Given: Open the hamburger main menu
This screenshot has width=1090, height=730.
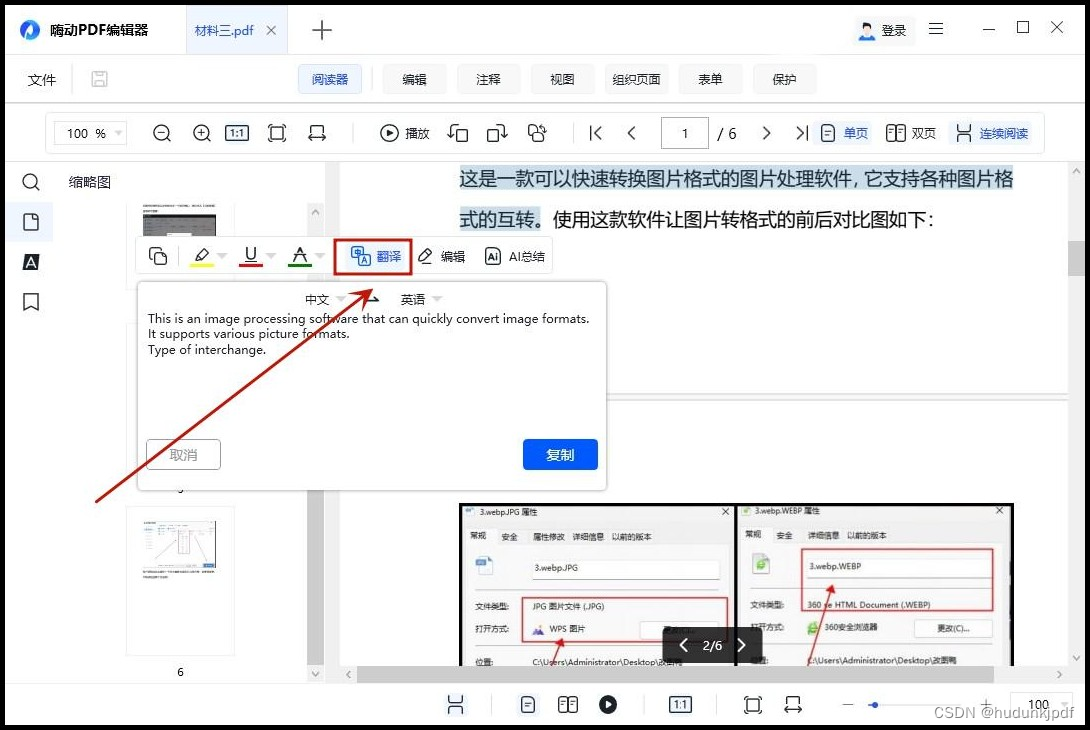Looking at the screenshot, I should click(x=936, y=29).
